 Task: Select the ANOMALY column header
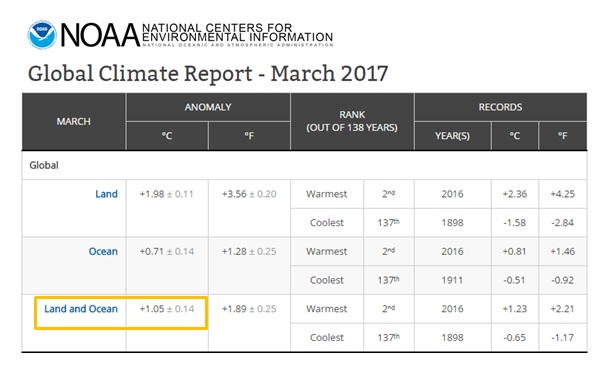click(208, 107)
